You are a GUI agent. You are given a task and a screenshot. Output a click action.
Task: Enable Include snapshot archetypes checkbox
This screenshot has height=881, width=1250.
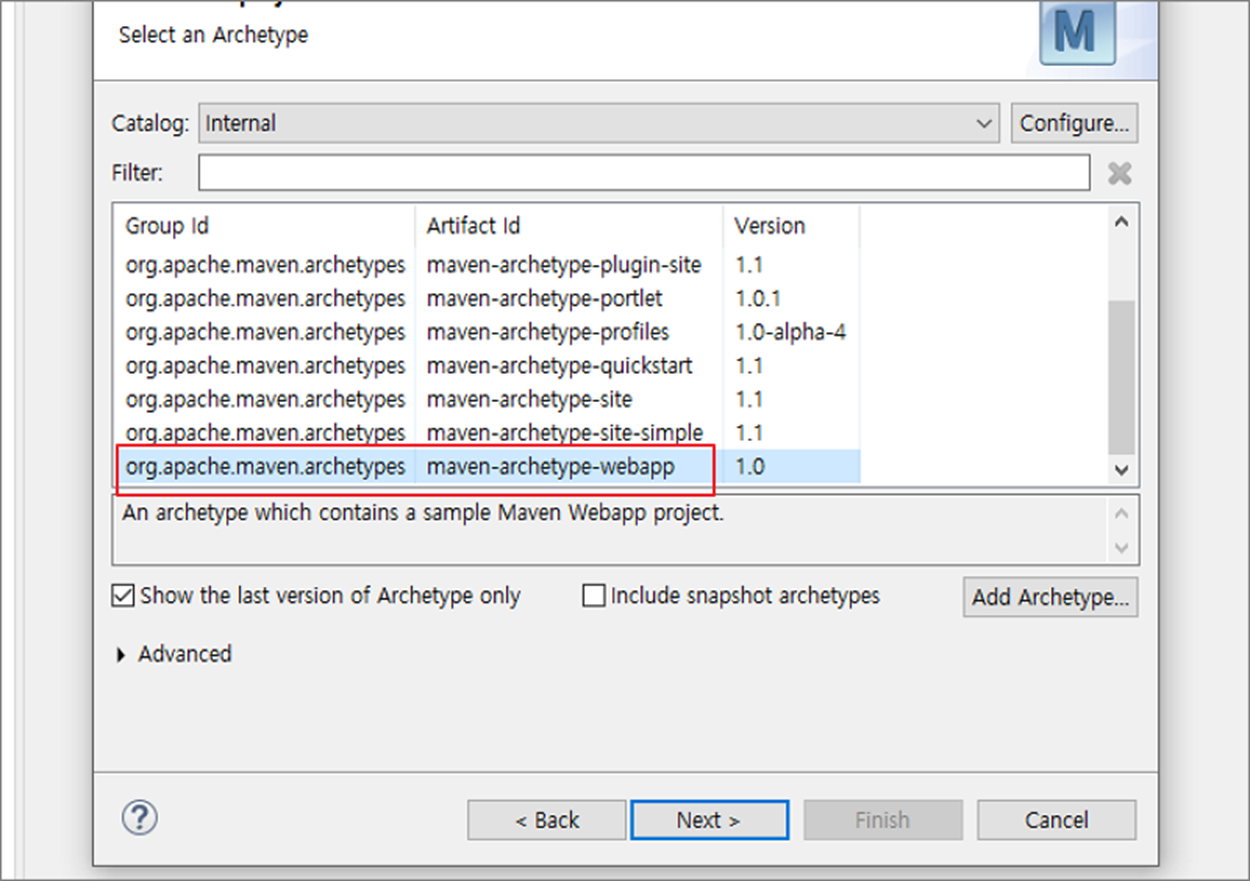click(x=594, y=596)
